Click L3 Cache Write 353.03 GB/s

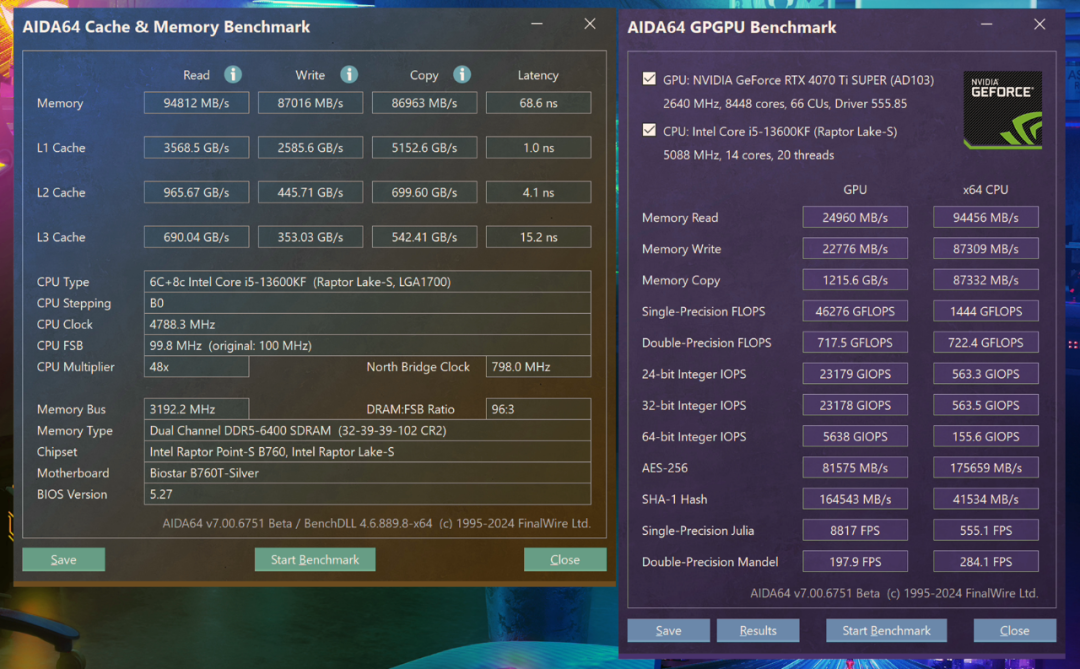pos(310,237)
